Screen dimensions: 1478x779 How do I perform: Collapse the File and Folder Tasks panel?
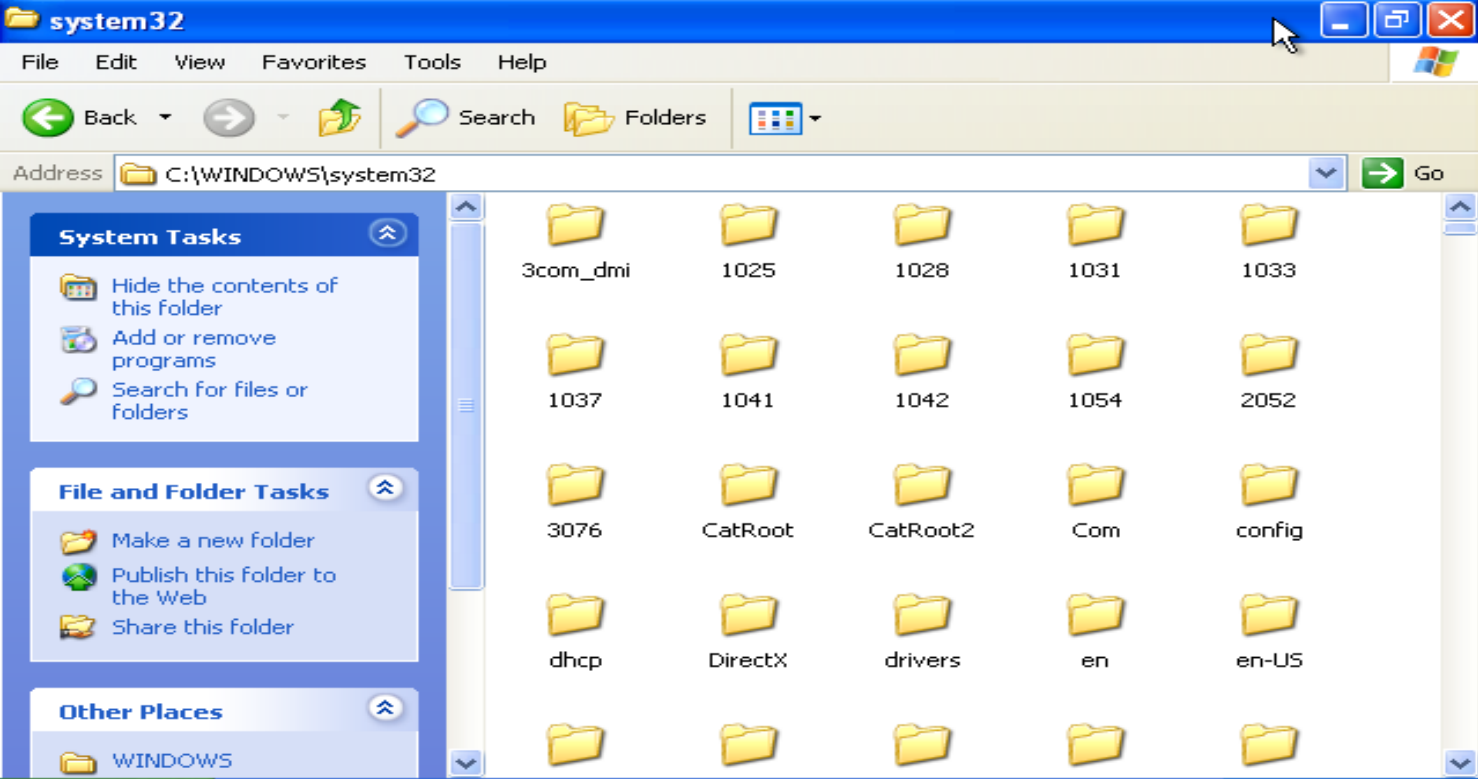tap(386, 488)
